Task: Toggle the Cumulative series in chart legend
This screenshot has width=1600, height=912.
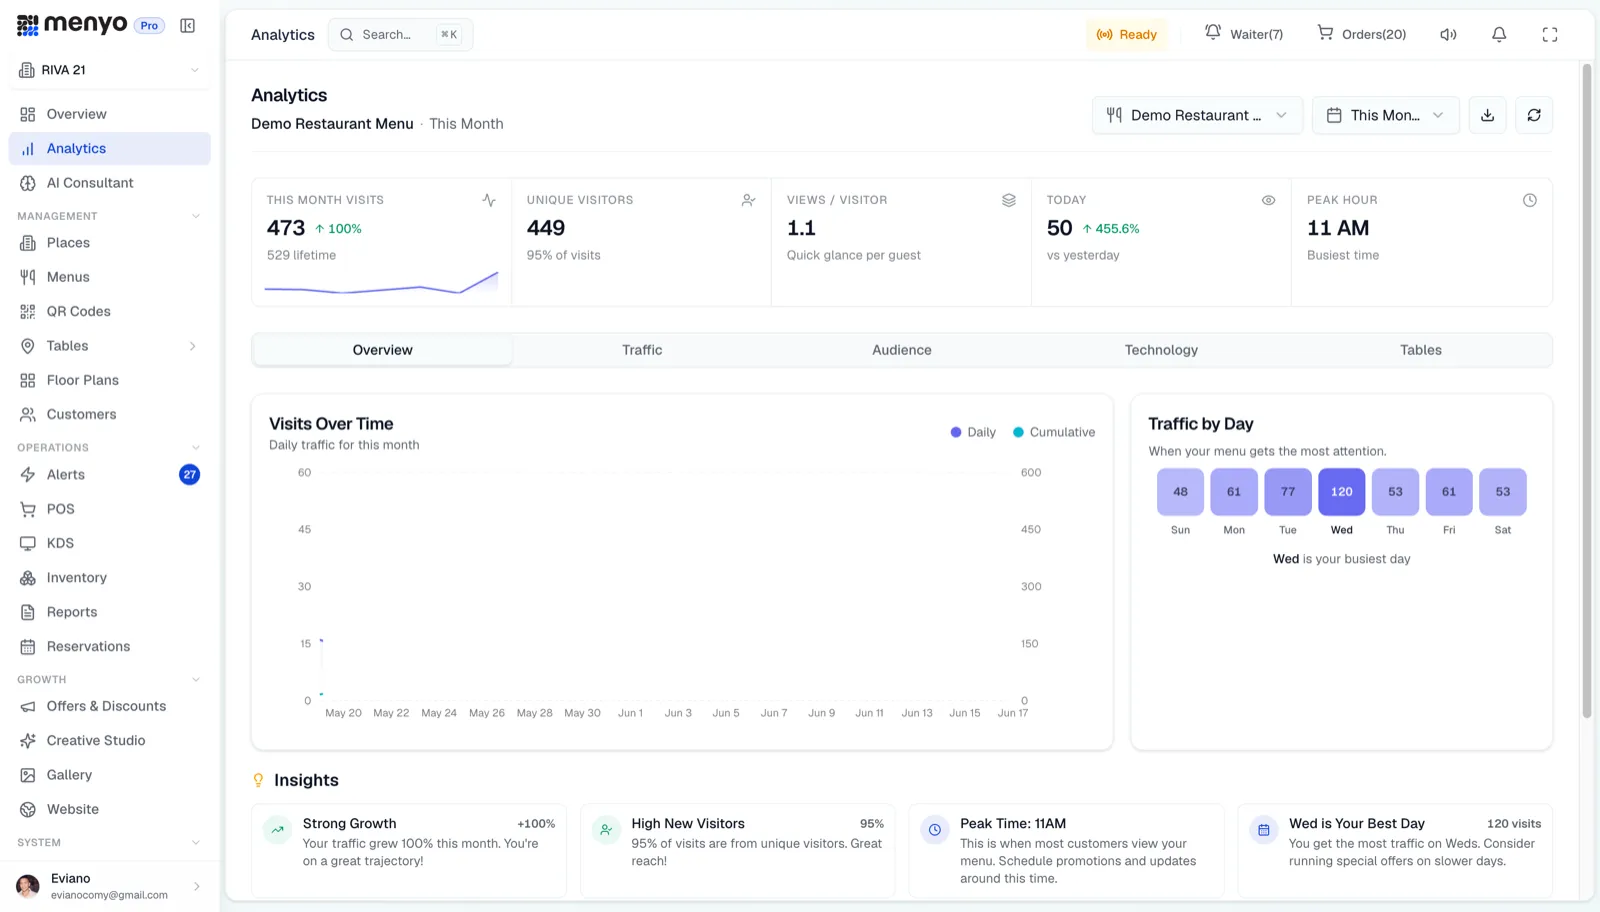Action: (x=1054, y=432)
